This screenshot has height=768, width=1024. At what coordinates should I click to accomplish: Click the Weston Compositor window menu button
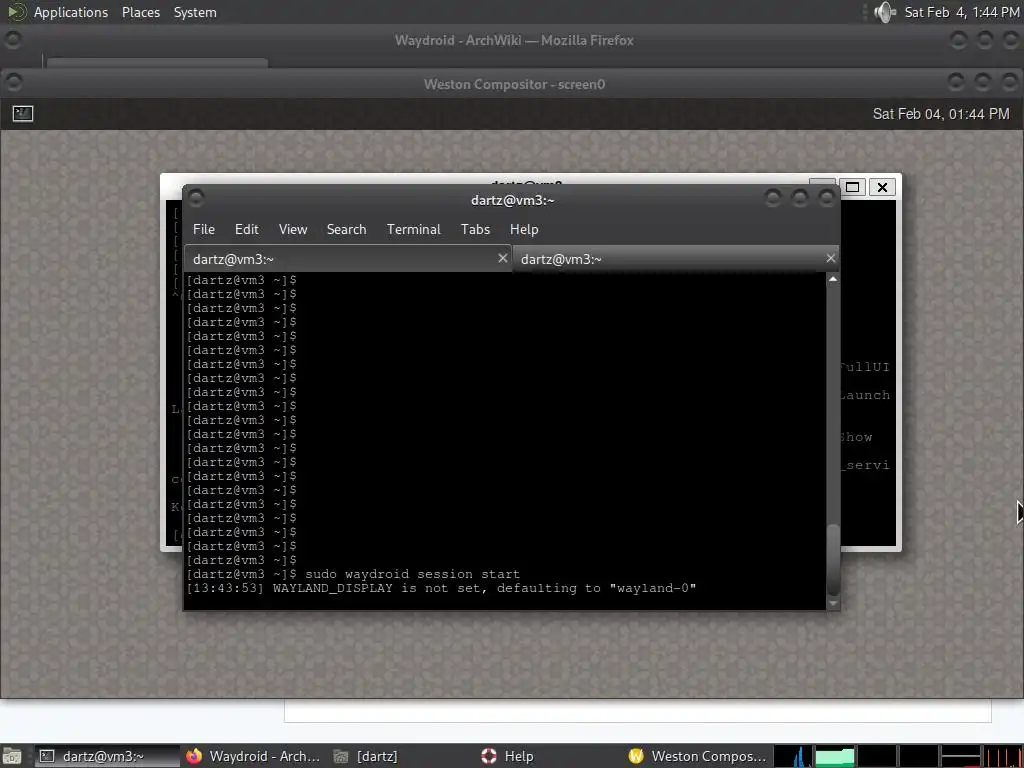tap(13, 83)
